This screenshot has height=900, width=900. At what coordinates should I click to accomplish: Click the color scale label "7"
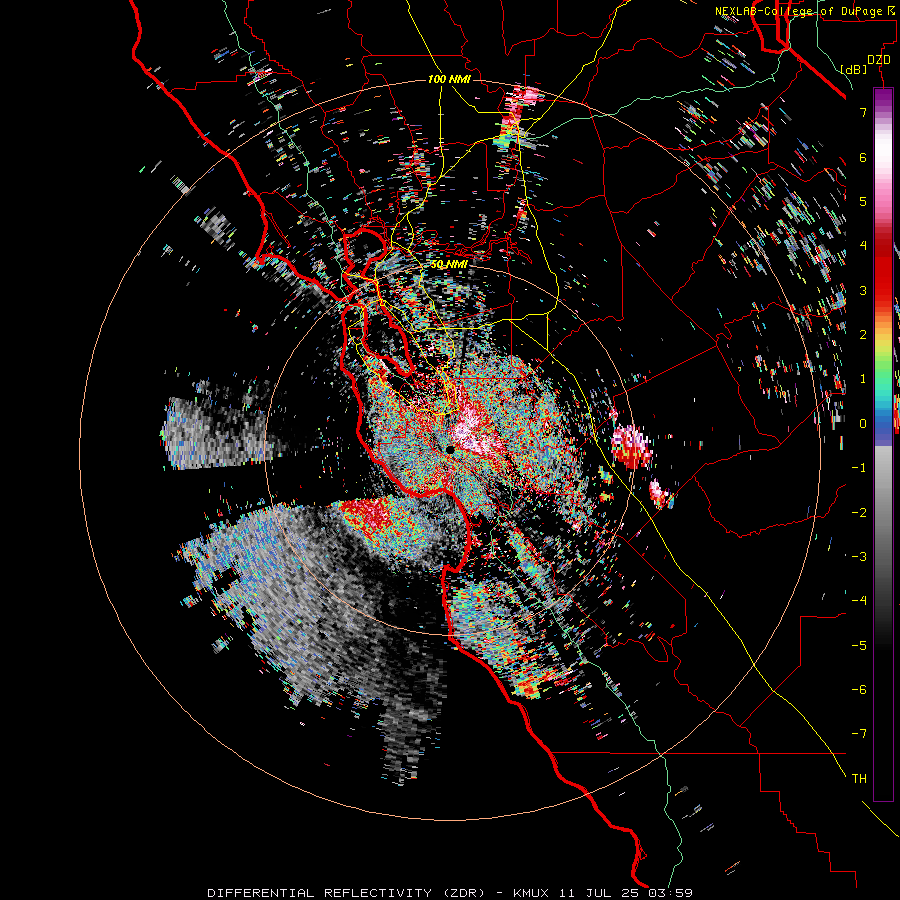coord(863,112)
